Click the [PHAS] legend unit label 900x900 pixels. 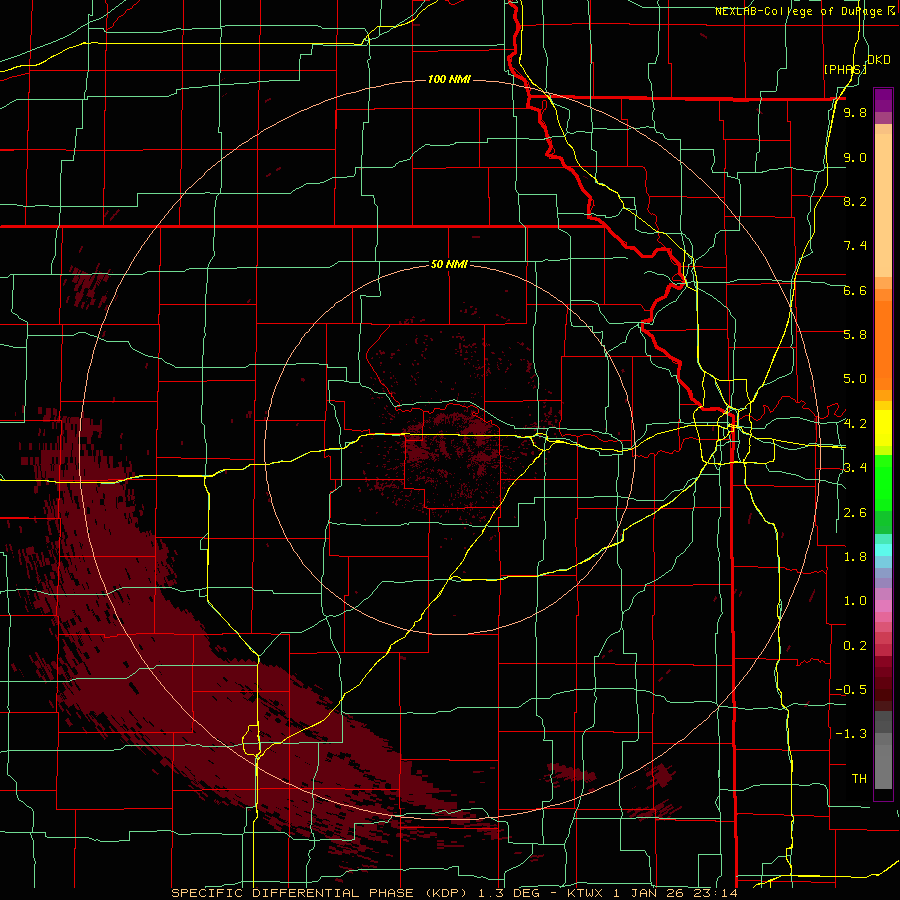845,69
